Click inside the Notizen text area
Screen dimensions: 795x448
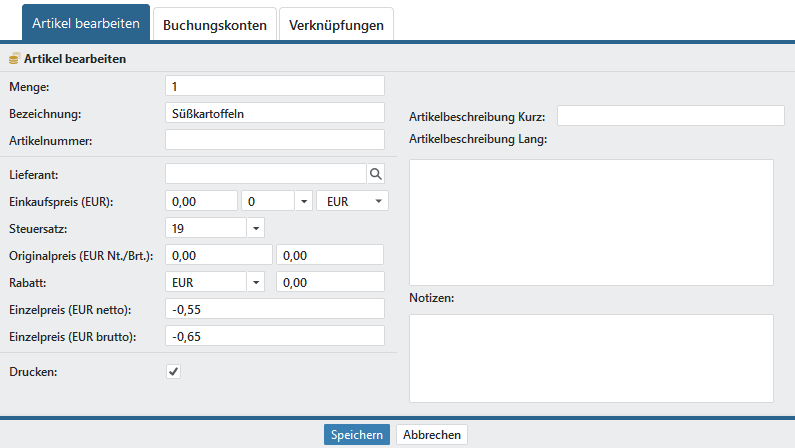coord(591,358)
